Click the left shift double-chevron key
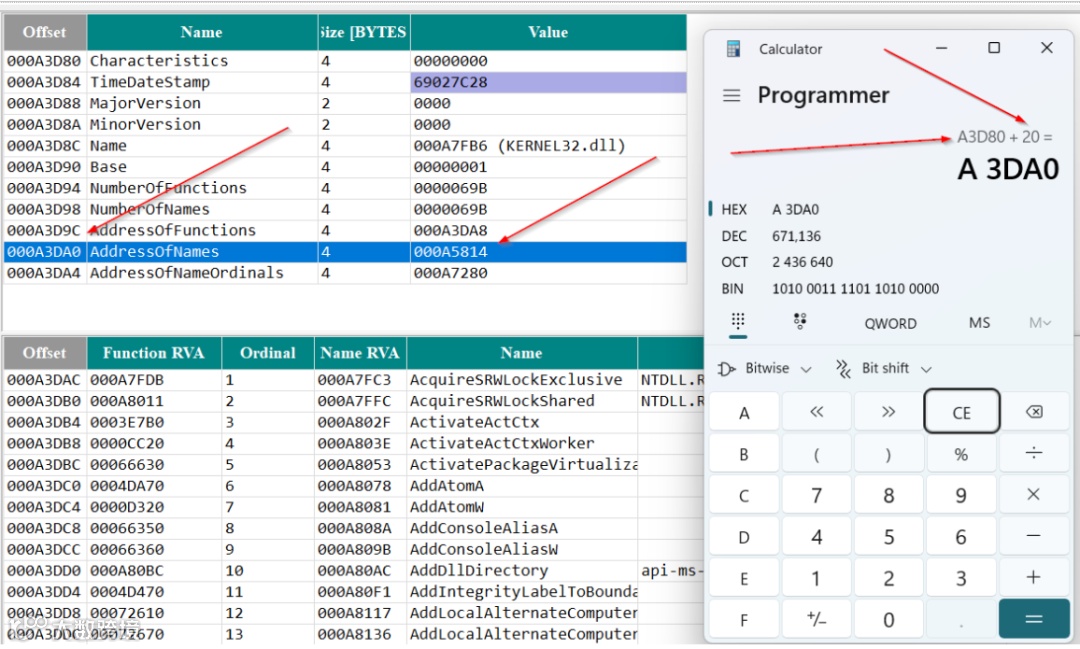 816,412
